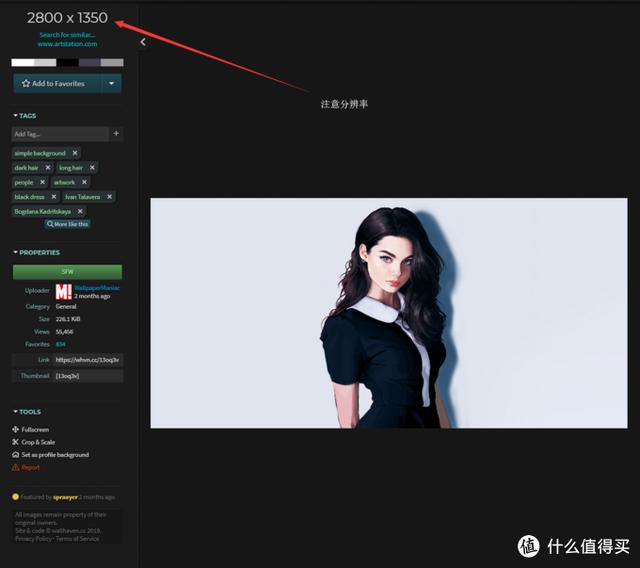The image size is (640, 568).
Task: Collapse the sidebar with the left chevron
Action: coord(143,42)
